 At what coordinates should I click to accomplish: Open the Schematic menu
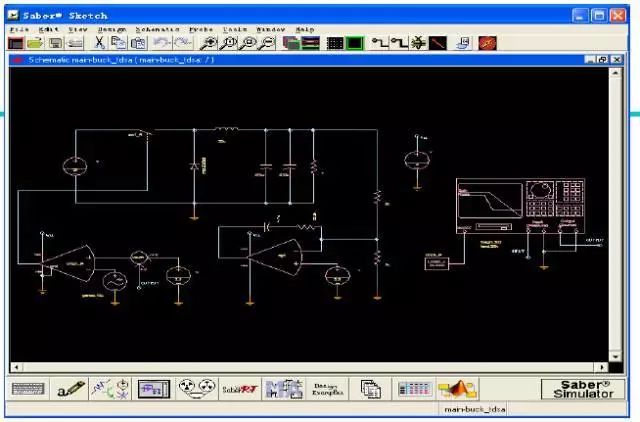(157, 29)
